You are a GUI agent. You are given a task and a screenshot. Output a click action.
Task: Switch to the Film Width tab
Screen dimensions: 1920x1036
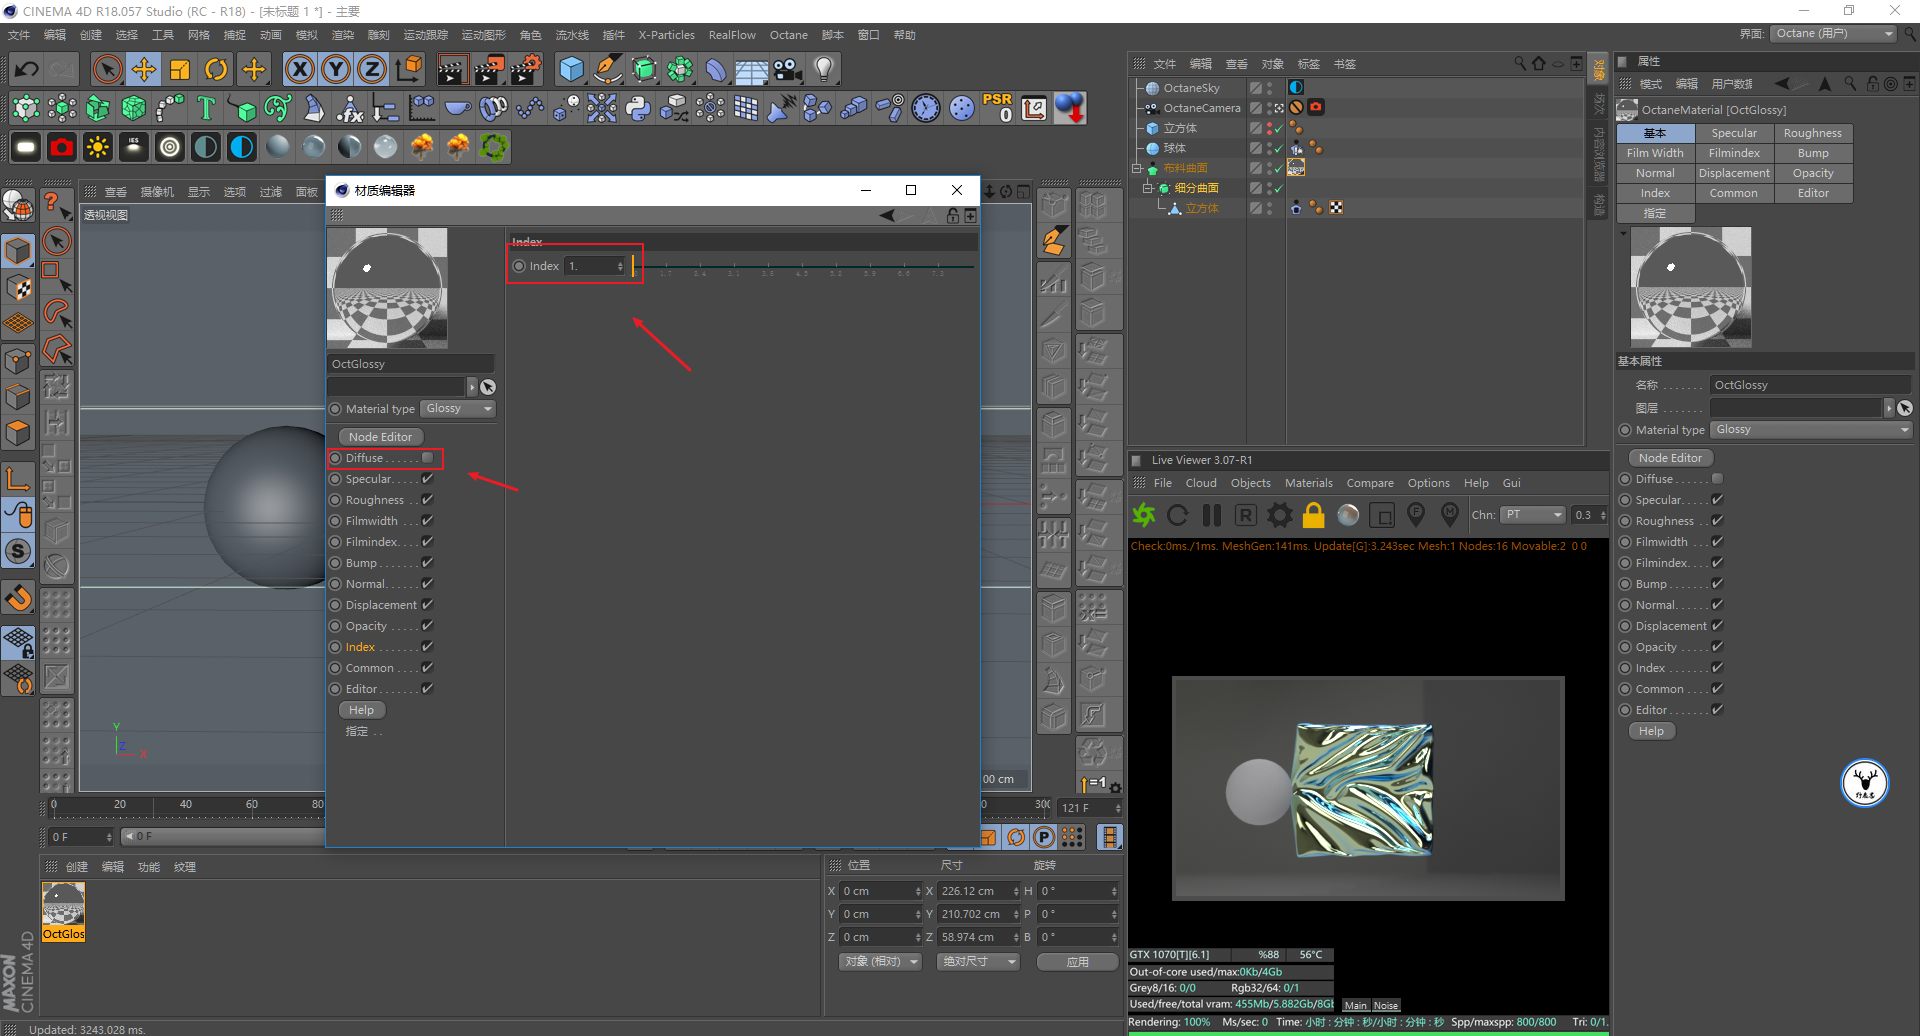point(1655,153)
